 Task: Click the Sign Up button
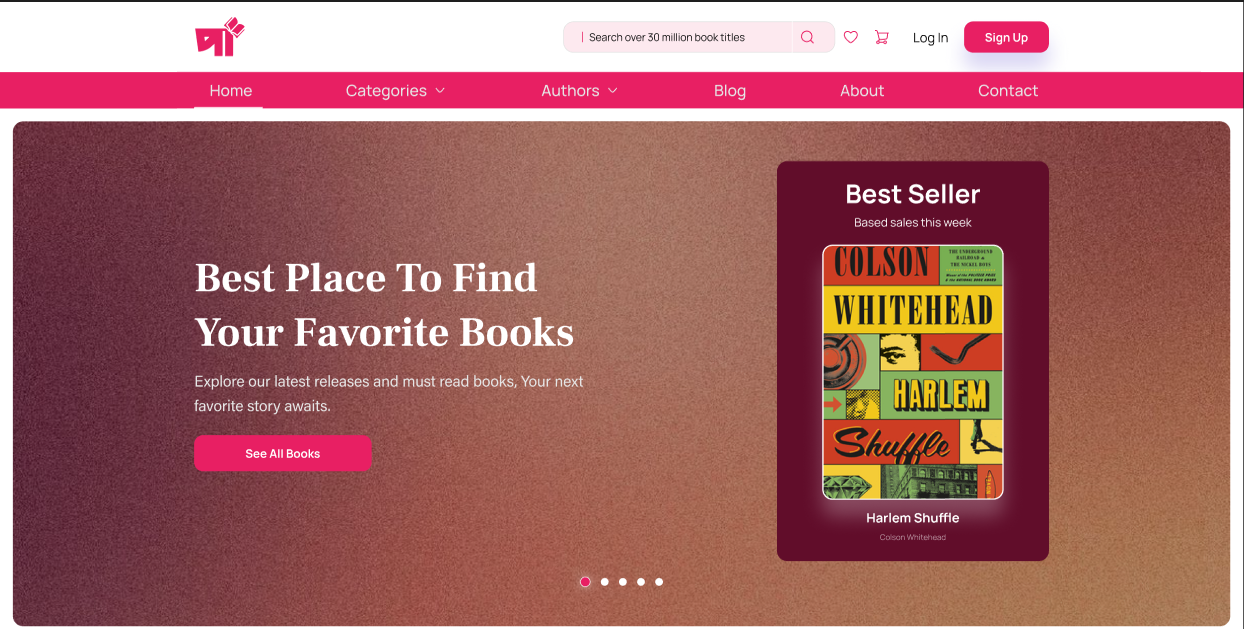pyautogui.click(x=1006, y=37)
